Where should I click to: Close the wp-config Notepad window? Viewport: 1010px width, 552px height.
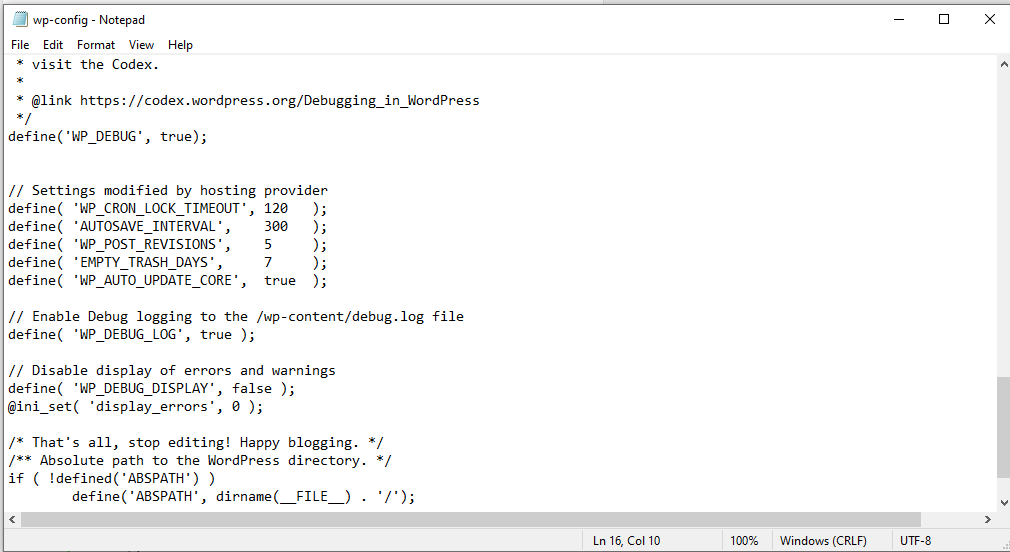989,19
